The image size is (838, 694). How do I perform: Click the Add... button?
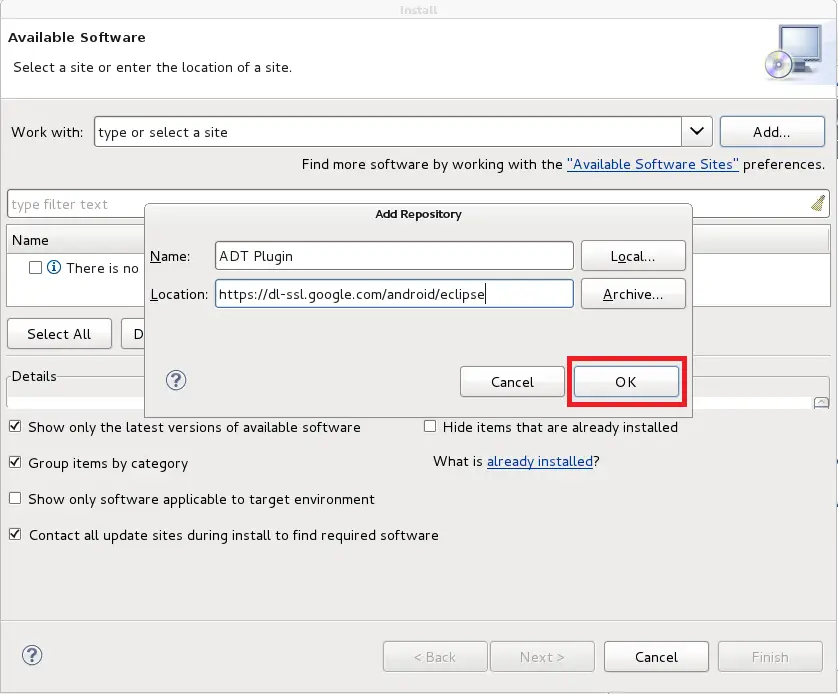[772, 131]
